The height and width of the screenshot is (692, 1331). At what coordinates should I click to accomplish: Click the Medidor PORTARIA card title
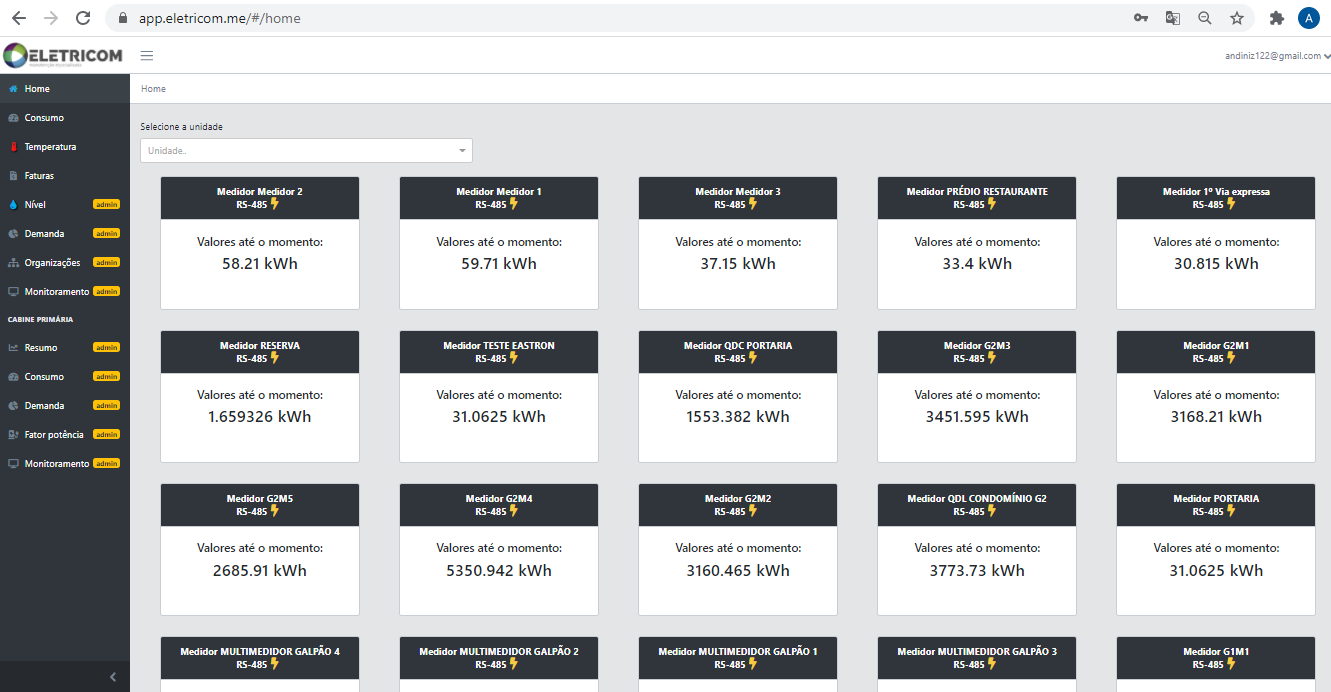point(1216,498)
